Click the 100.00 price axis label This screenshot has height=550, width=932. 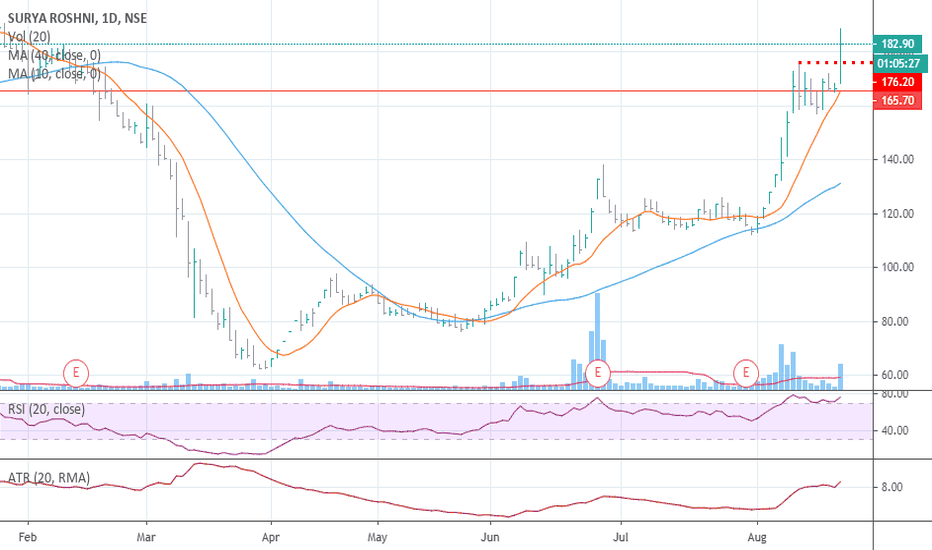pos(898,268)
